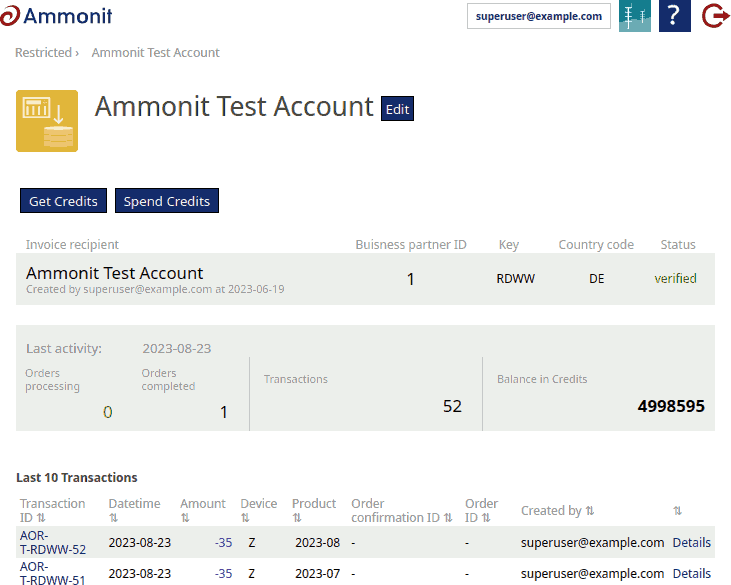The width and height of the screenshot is (731, 585).
Task: Sort by Amount arrows
Action: point(185,518)
